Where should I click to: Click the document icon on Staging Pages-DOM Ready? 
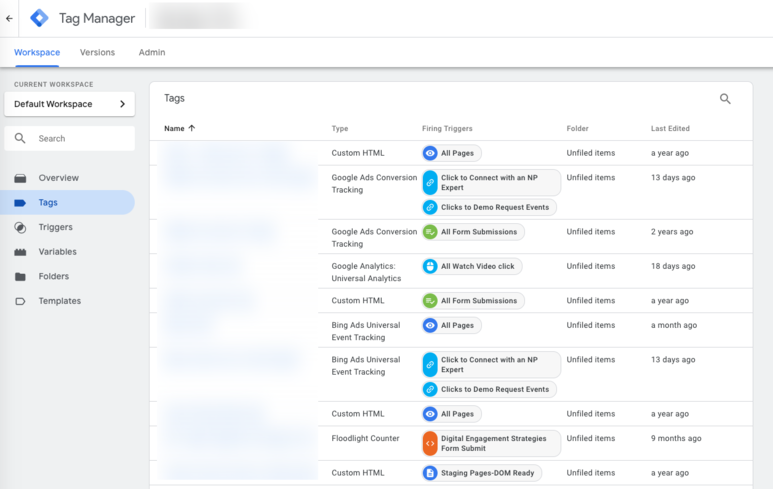point(430,473)
